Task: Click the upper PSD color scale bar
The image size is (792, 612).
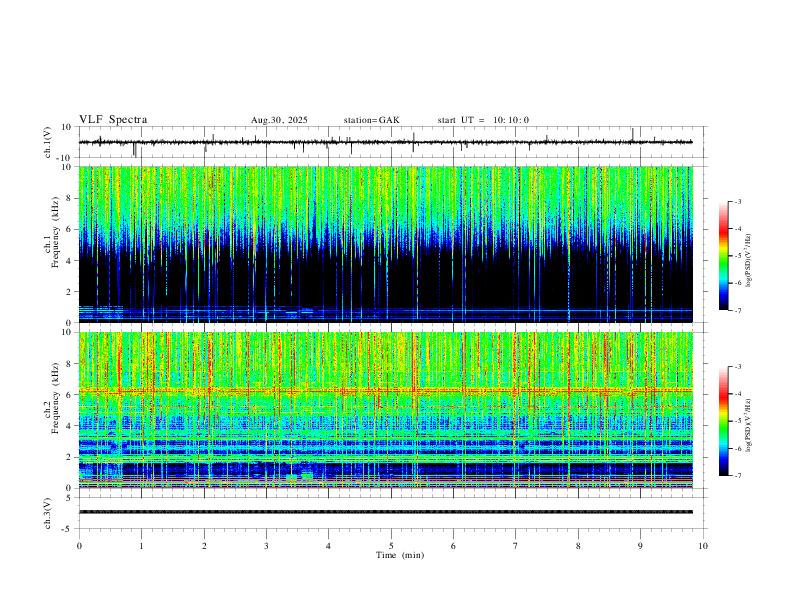Action: [723, 256]
